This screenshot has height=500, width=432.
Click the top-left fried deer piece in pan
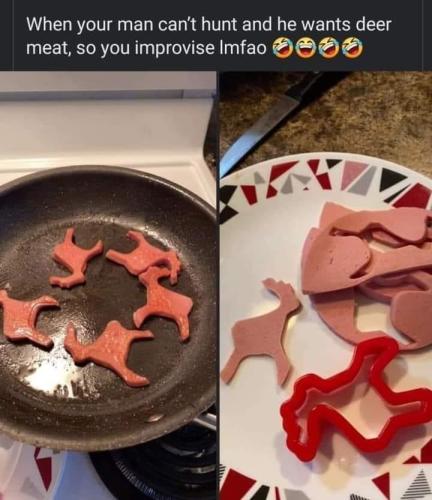pos(75,260)
